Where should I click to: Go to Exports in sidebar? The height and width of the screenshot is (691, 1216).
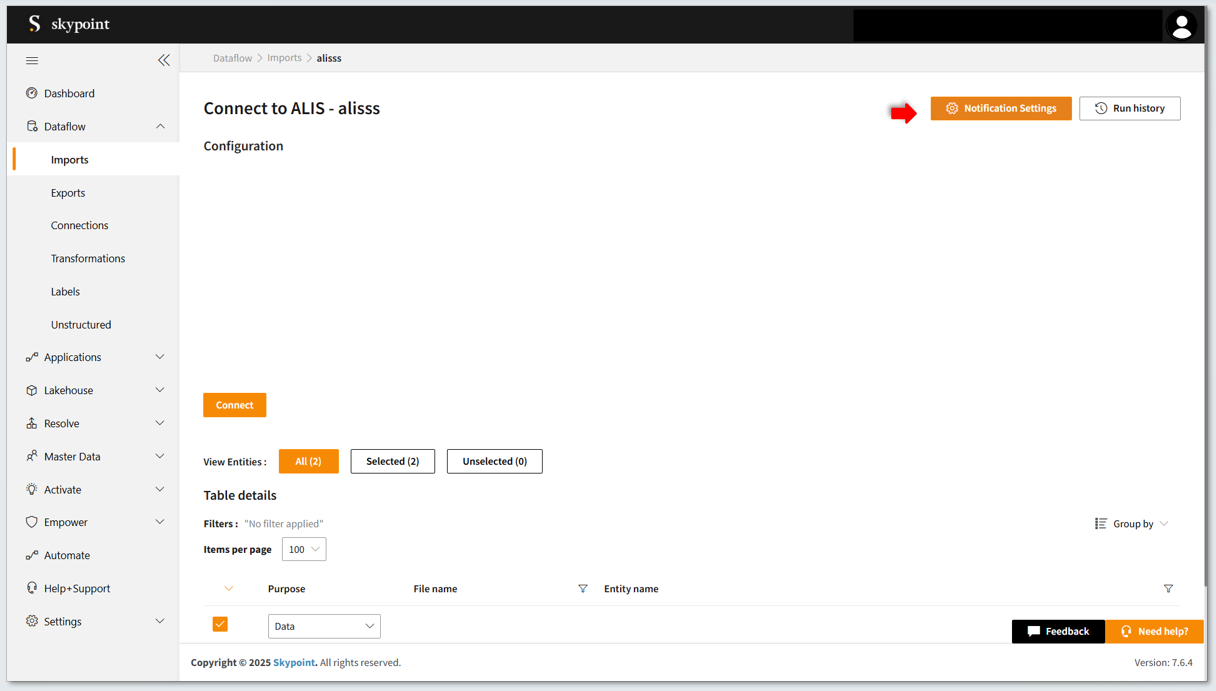[68, 193]
